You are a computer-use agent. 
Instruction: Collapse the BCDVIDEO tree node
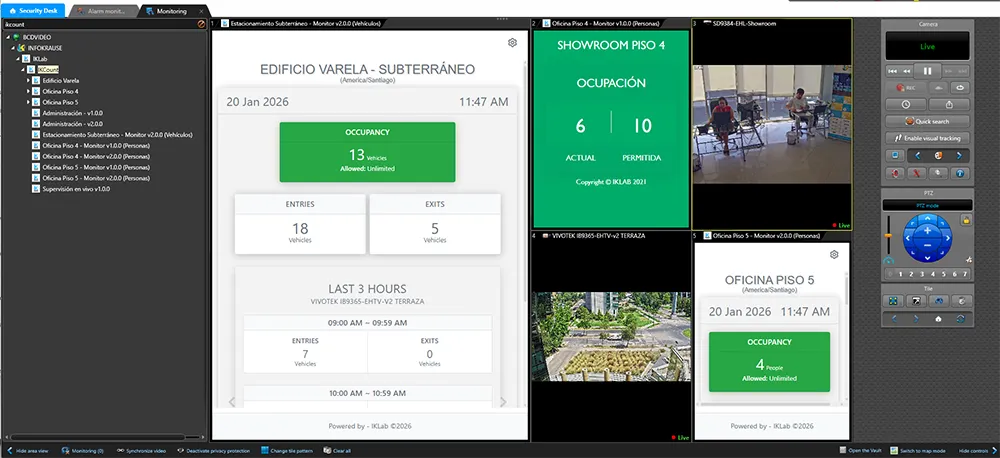coord(8,36)
